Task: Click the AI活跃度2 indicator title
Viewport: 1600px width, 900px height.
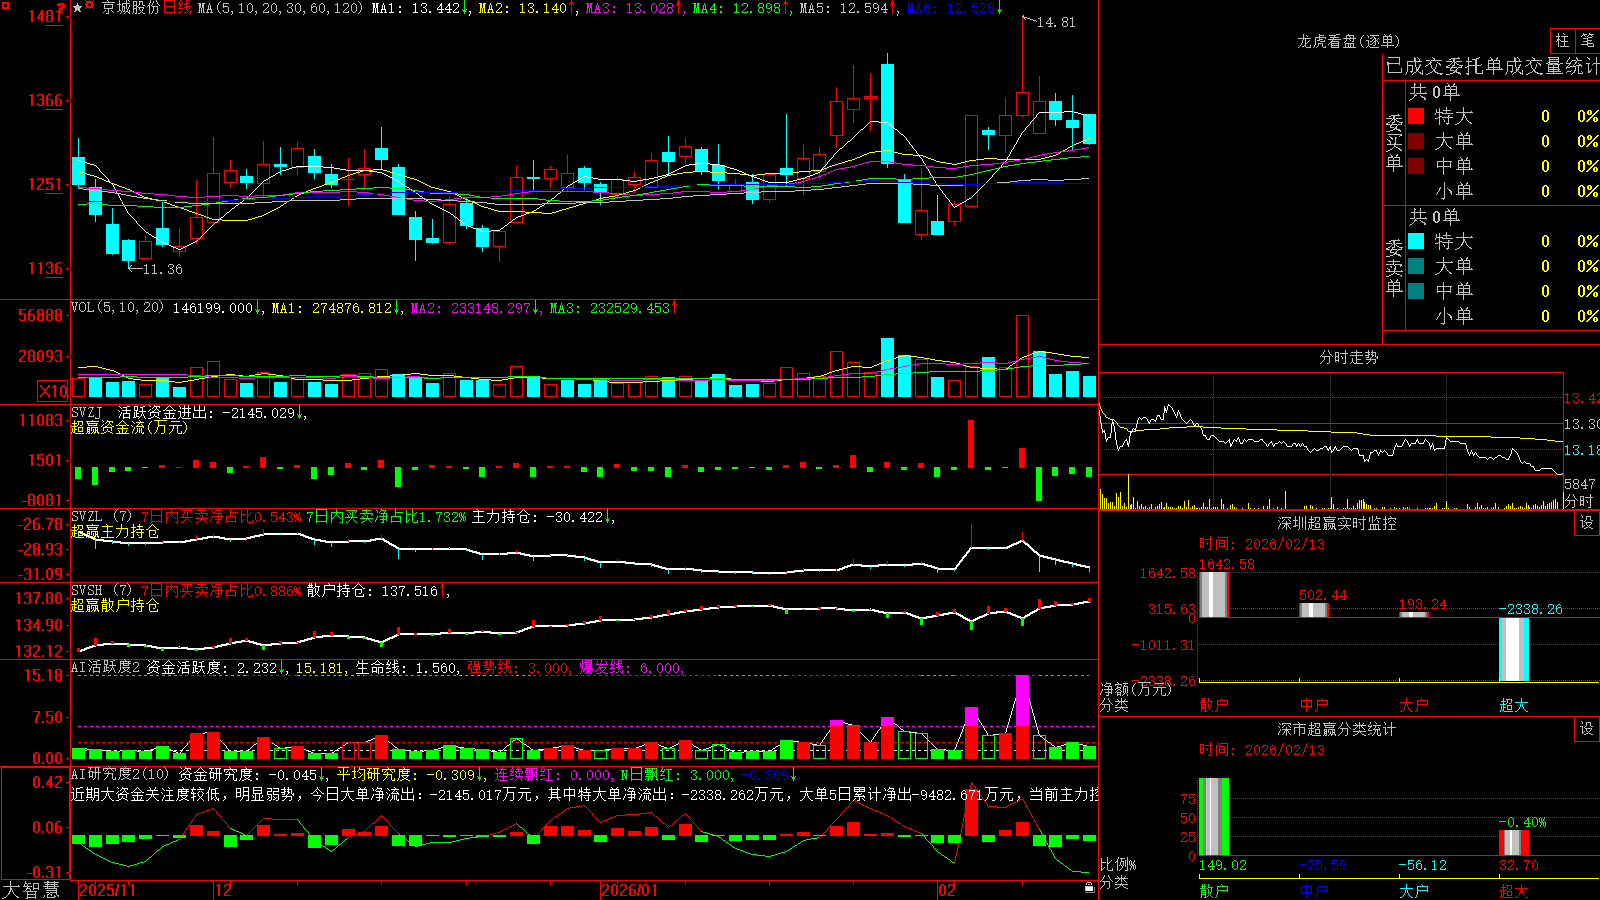Action: [106, 667]
